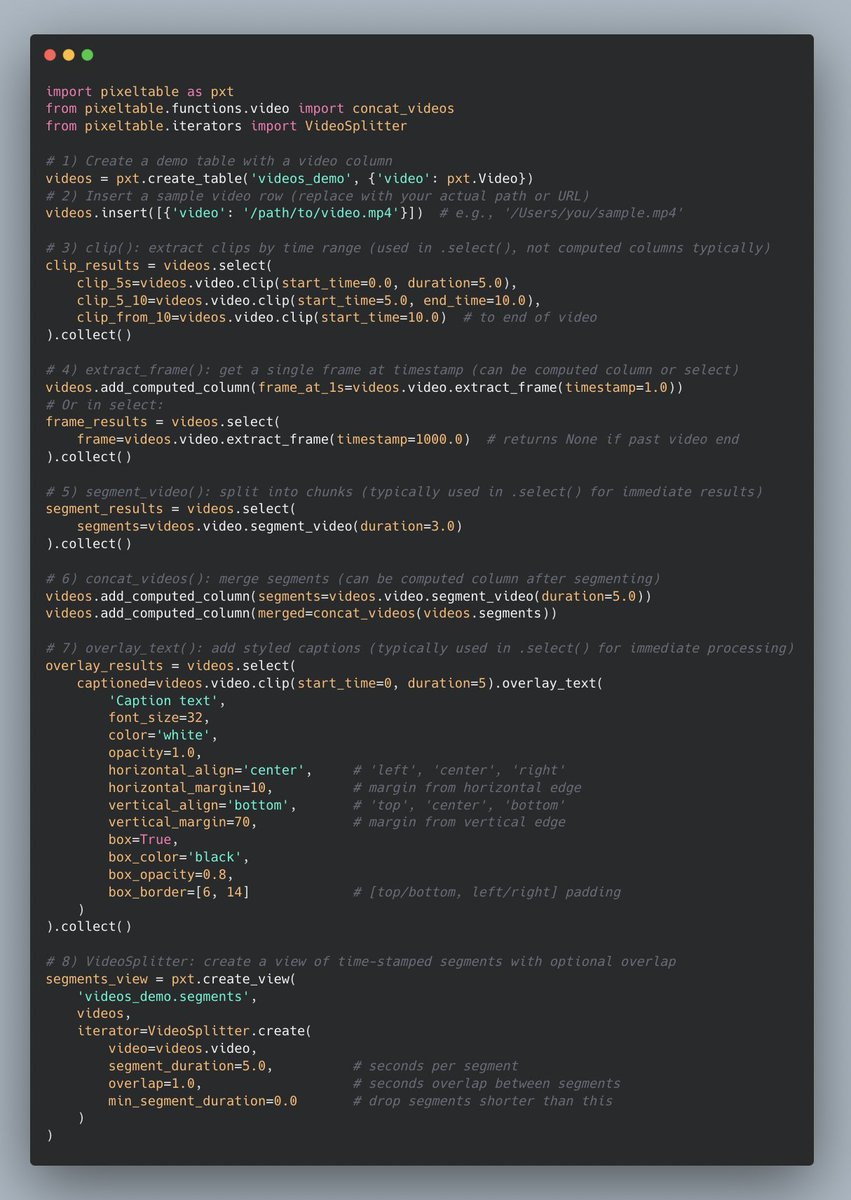This screenshot has height=1200, width=851.
Task: Click horizontal_align='center'
Action: pos(210,770)
